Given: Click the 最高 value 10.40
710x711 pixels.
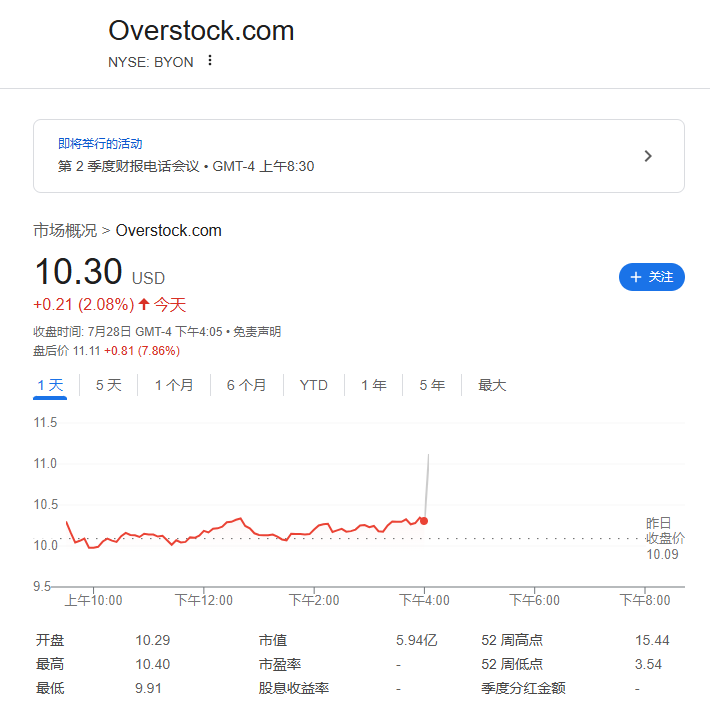Looking at the screenshot, I should pos(153,664).
